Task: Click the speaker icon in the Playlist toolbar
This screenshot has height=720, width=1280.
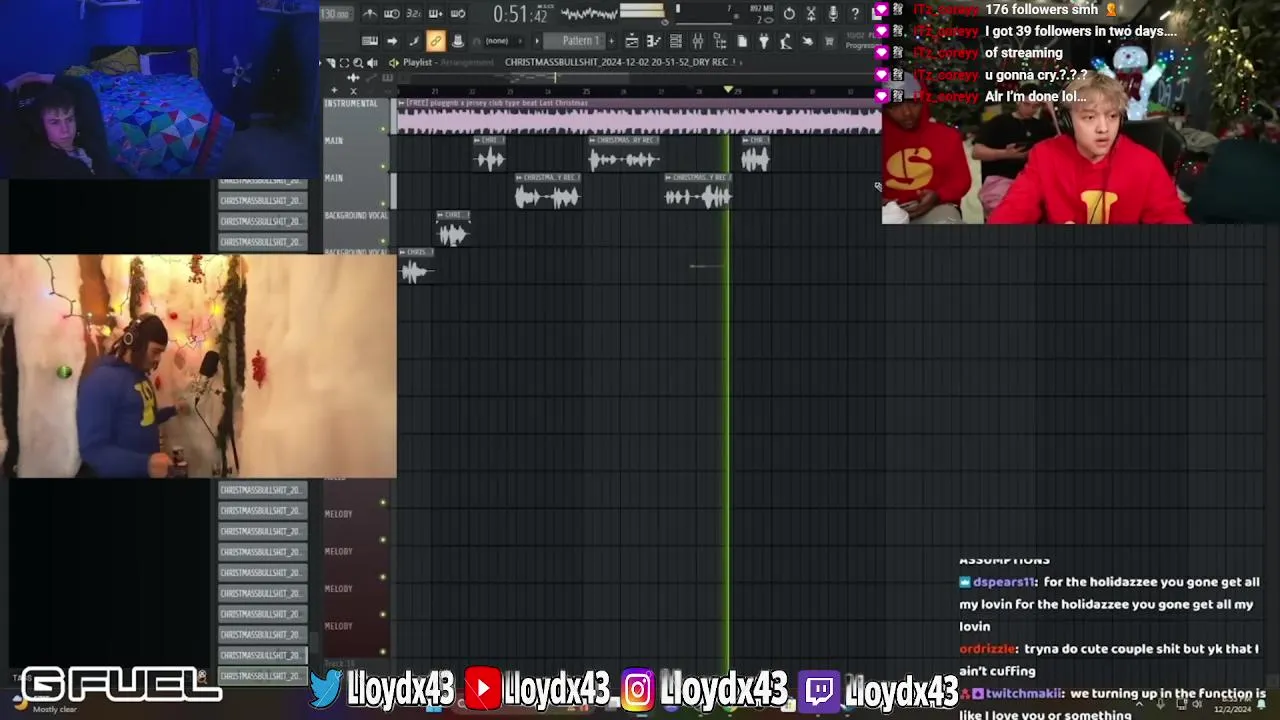Action: [372, 63]
